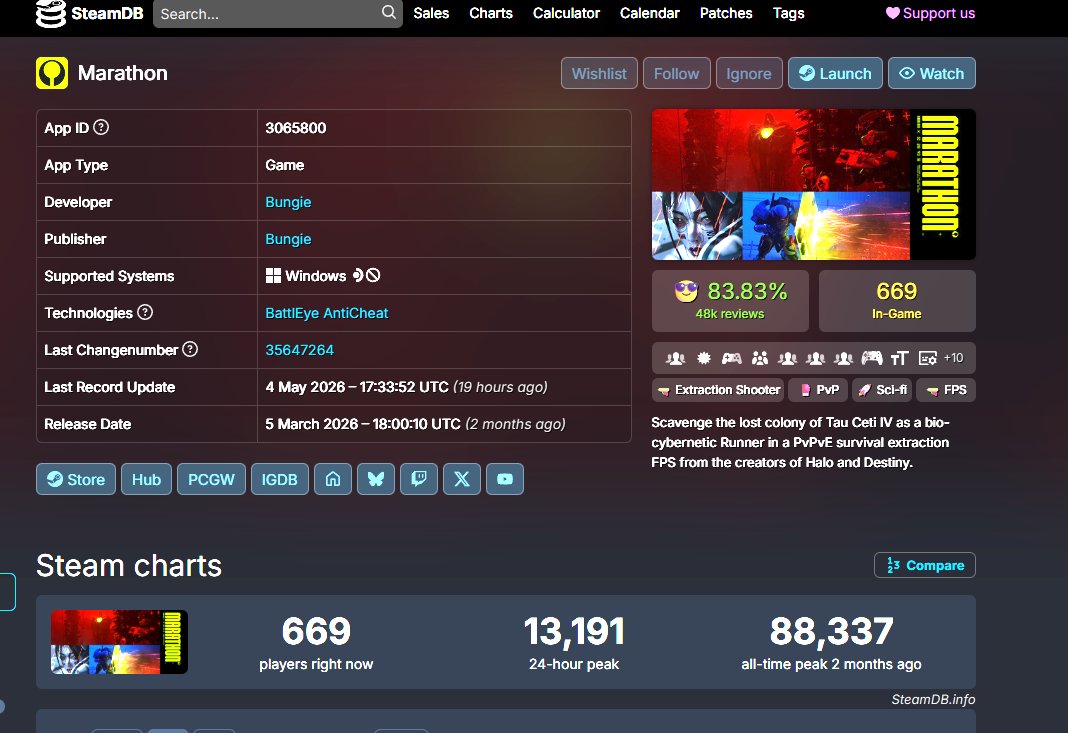This screenshot has height=733, width=1068.
Task: Expand the +10 more categories
Action: pos(954,358)
